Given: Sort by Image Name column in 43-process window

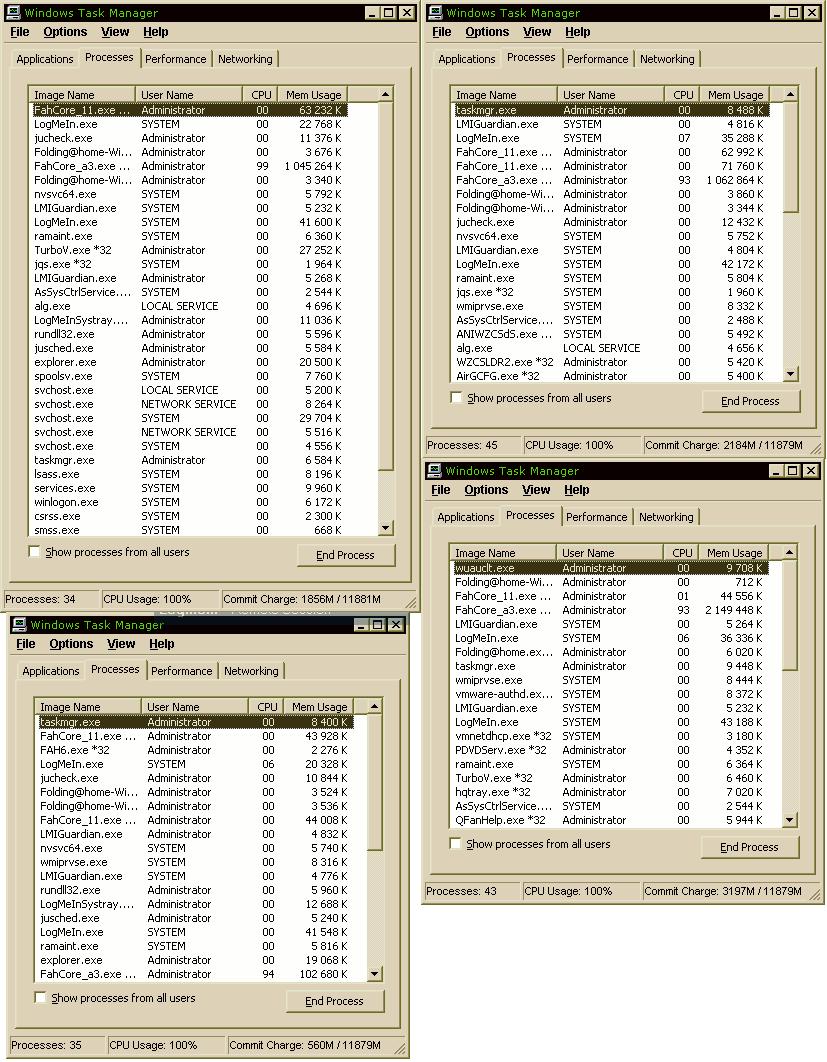Looking at the screenshot, I should 503,553.
